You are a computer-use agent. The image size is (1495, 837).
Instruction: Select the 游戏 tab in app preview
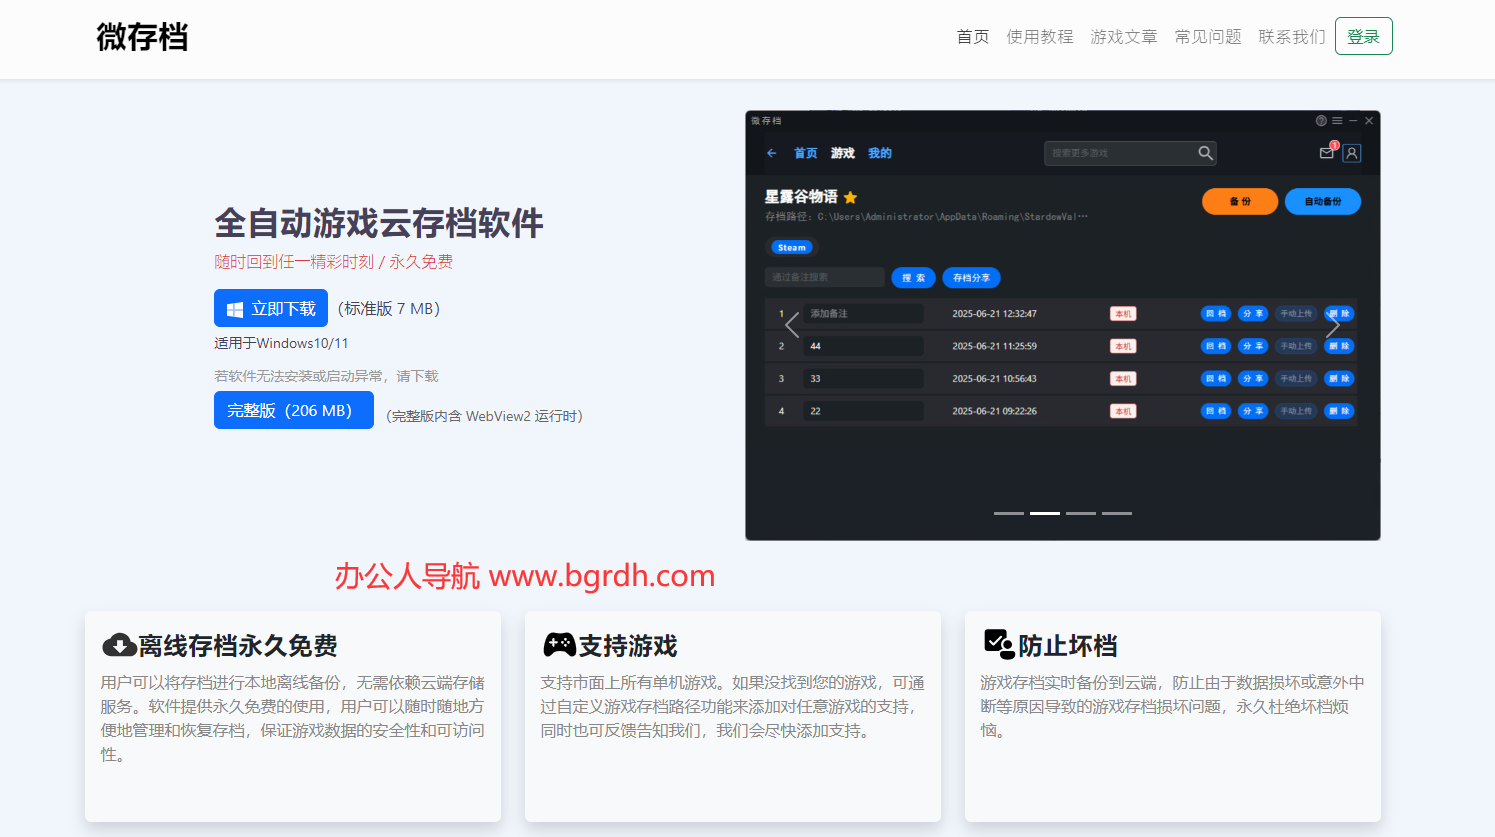pos(843,153)
